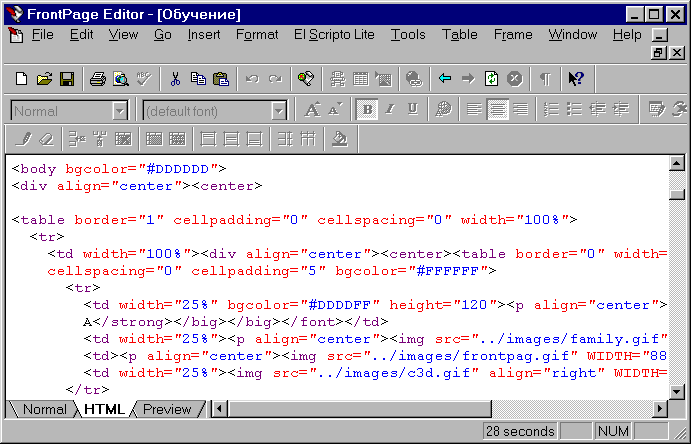Toggle the center alignment button
Image resolution: width=691 pixels, height=444 pixels.
pyautogui.click(x=497, y=110)
